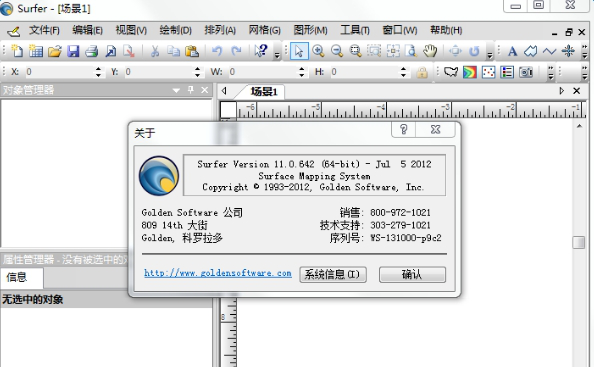Print the current plot
The width and height of the screenshot is (594, 381).
(92, 51)
